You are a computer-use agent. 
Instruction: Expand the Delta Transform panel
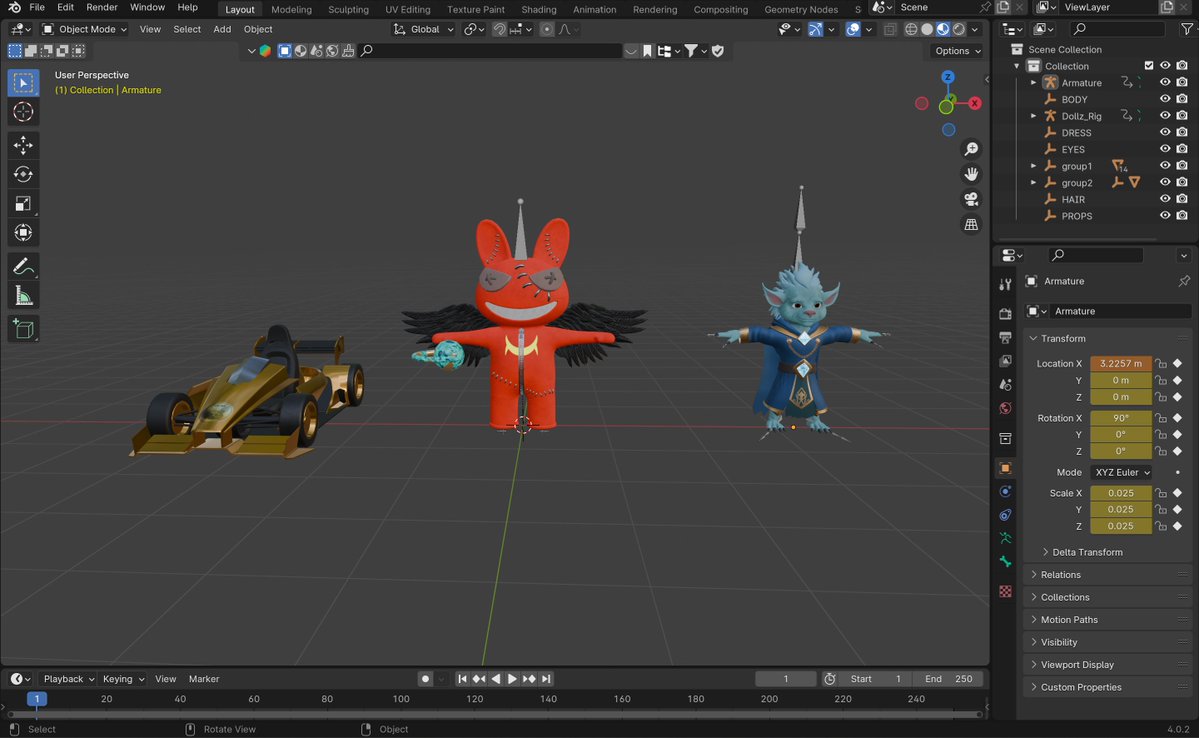tap(1087, 552)
